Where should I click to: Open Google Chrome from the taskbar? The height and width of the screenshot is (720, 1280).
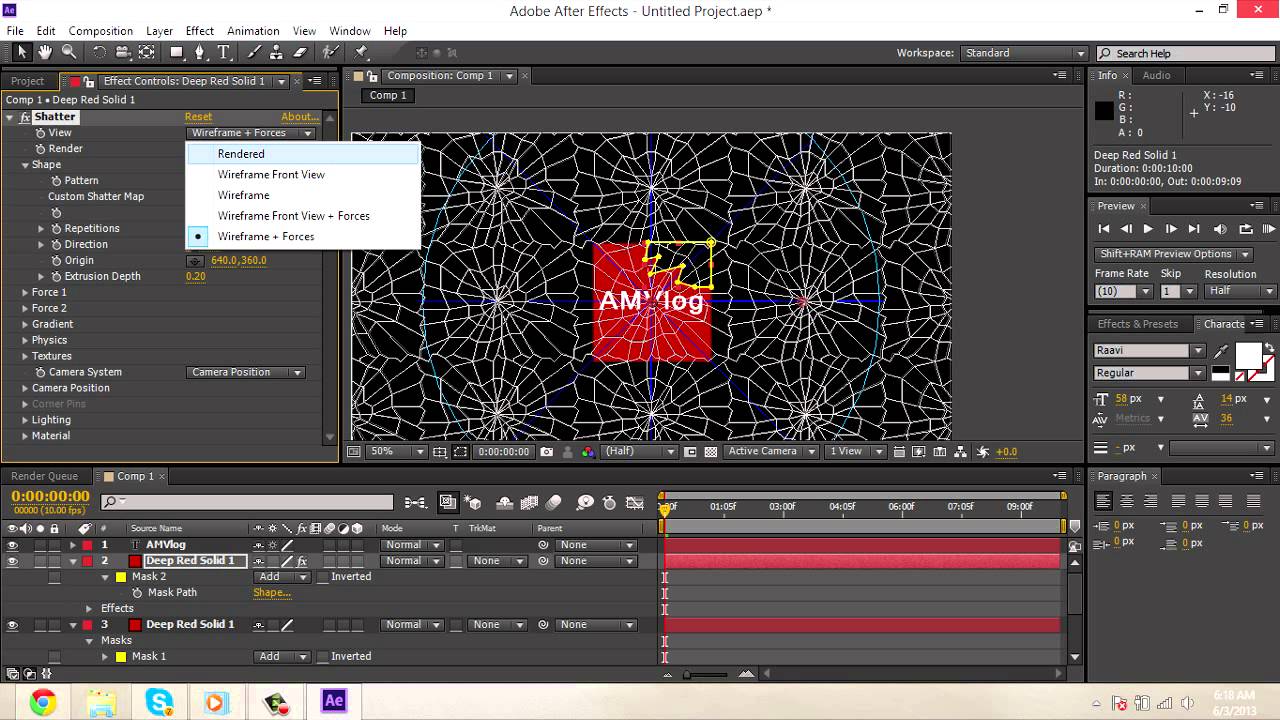[43, 701]
